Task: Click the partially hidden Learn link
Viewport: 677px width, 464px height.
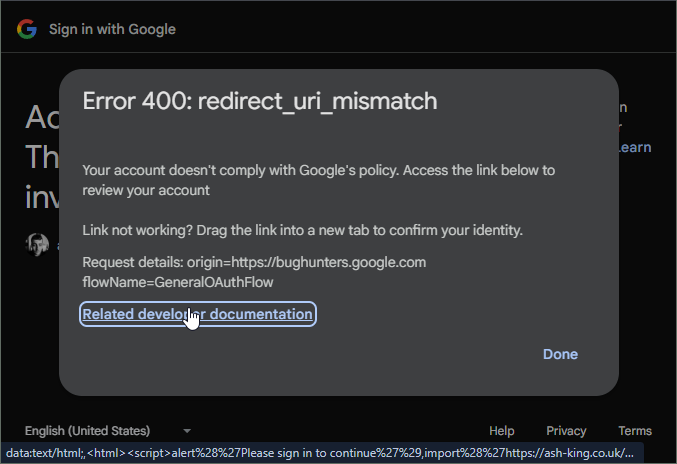Action: (x=635, y=147)
